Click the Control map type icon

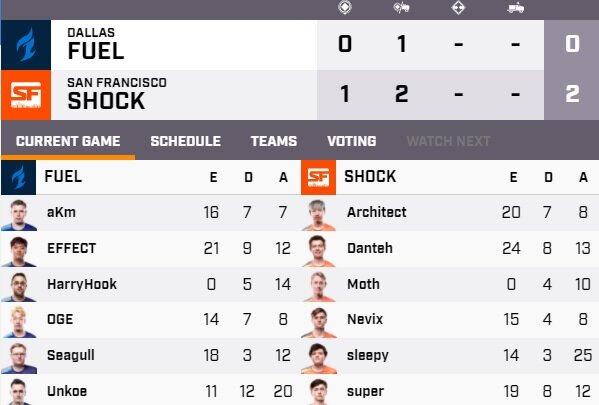point(345,7)
